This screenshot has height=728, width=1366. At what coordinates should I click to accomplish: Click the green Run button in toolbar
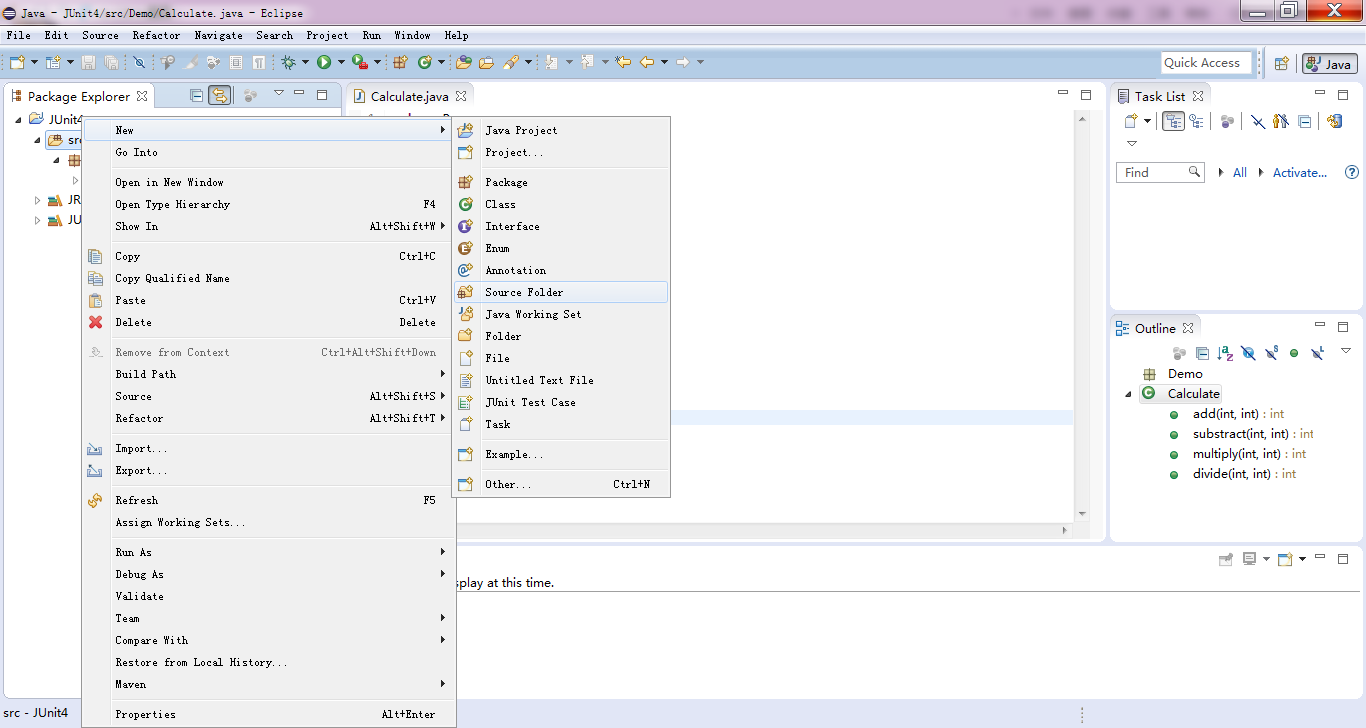pyautogui.click(x=324, y=62)
